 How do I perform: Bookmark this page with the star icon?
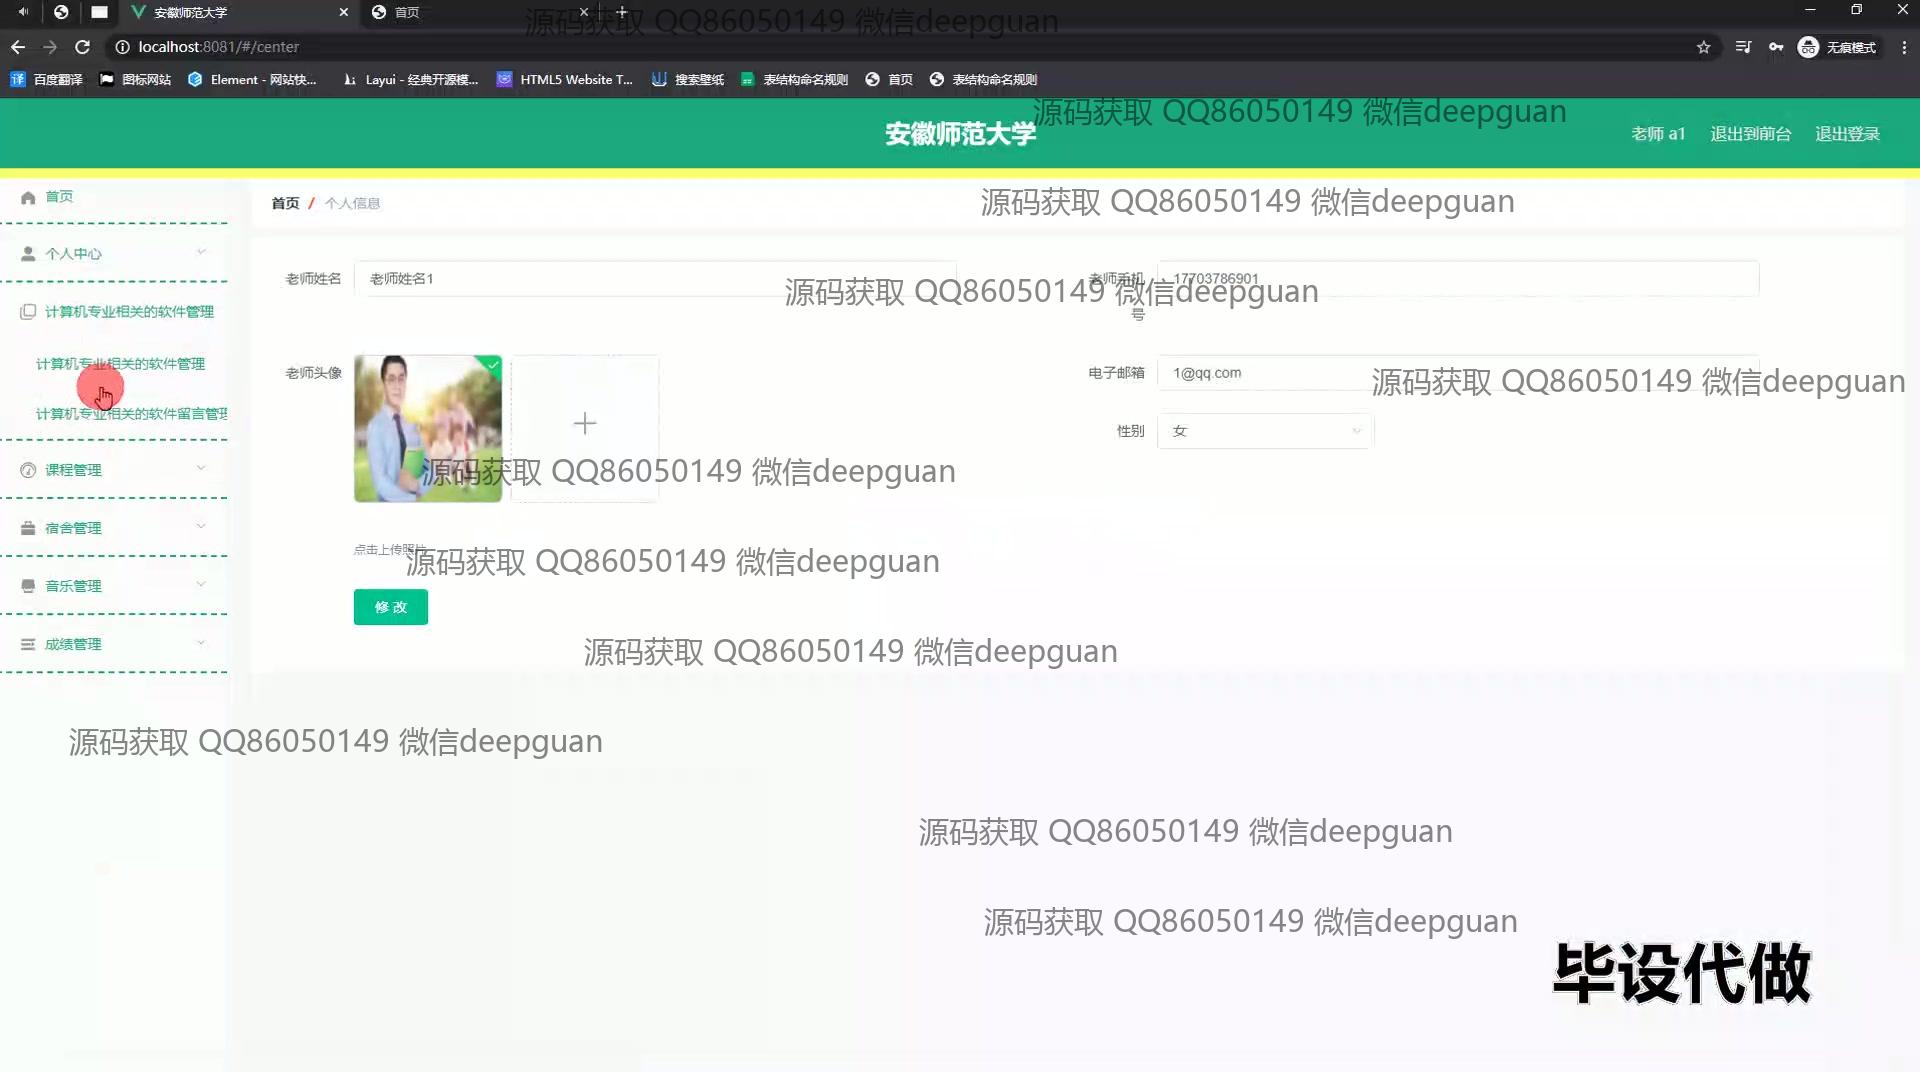(x=1703, y=47)
